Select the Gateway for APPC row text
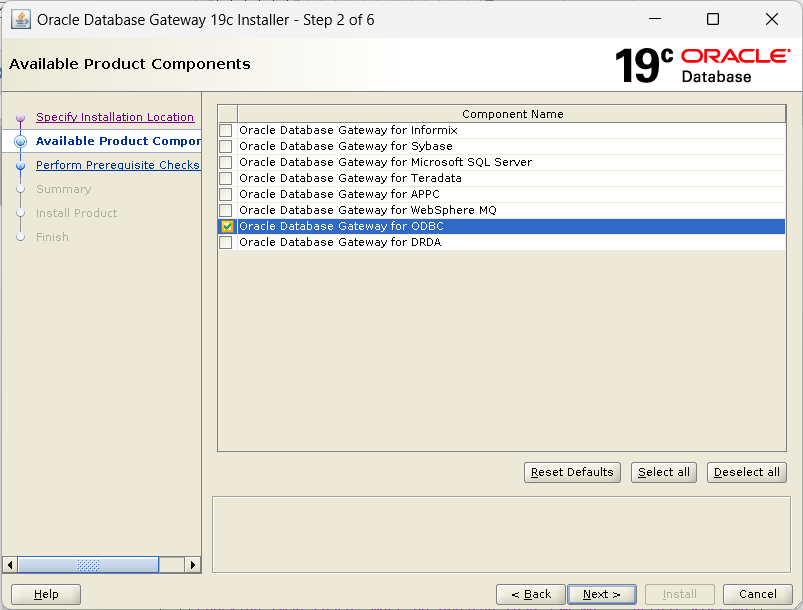 [340, 194]
